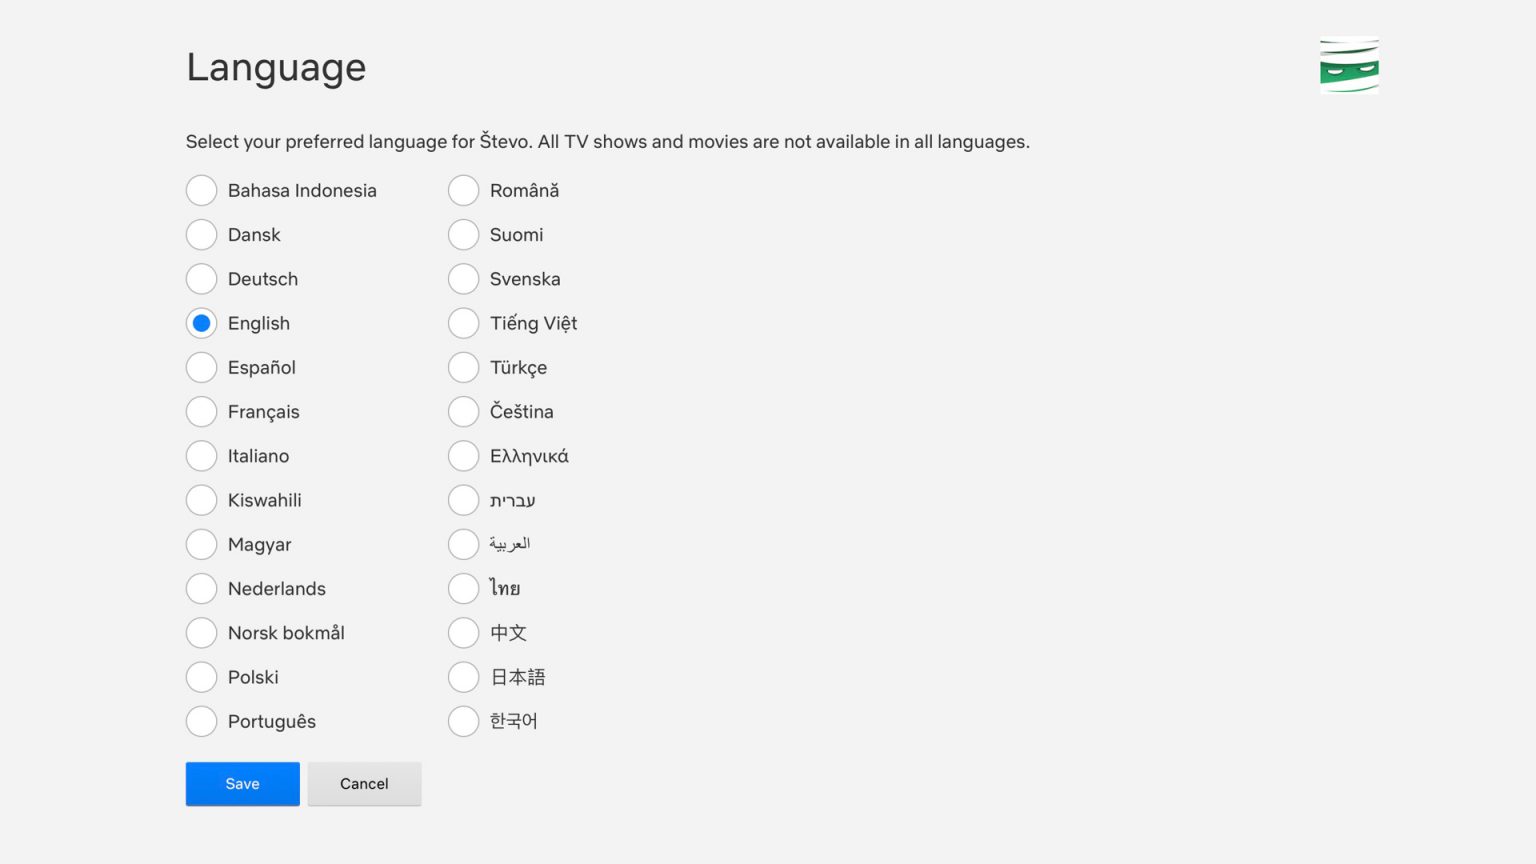Select the Română radio button

pyautogui.click(x=463, y=190)
